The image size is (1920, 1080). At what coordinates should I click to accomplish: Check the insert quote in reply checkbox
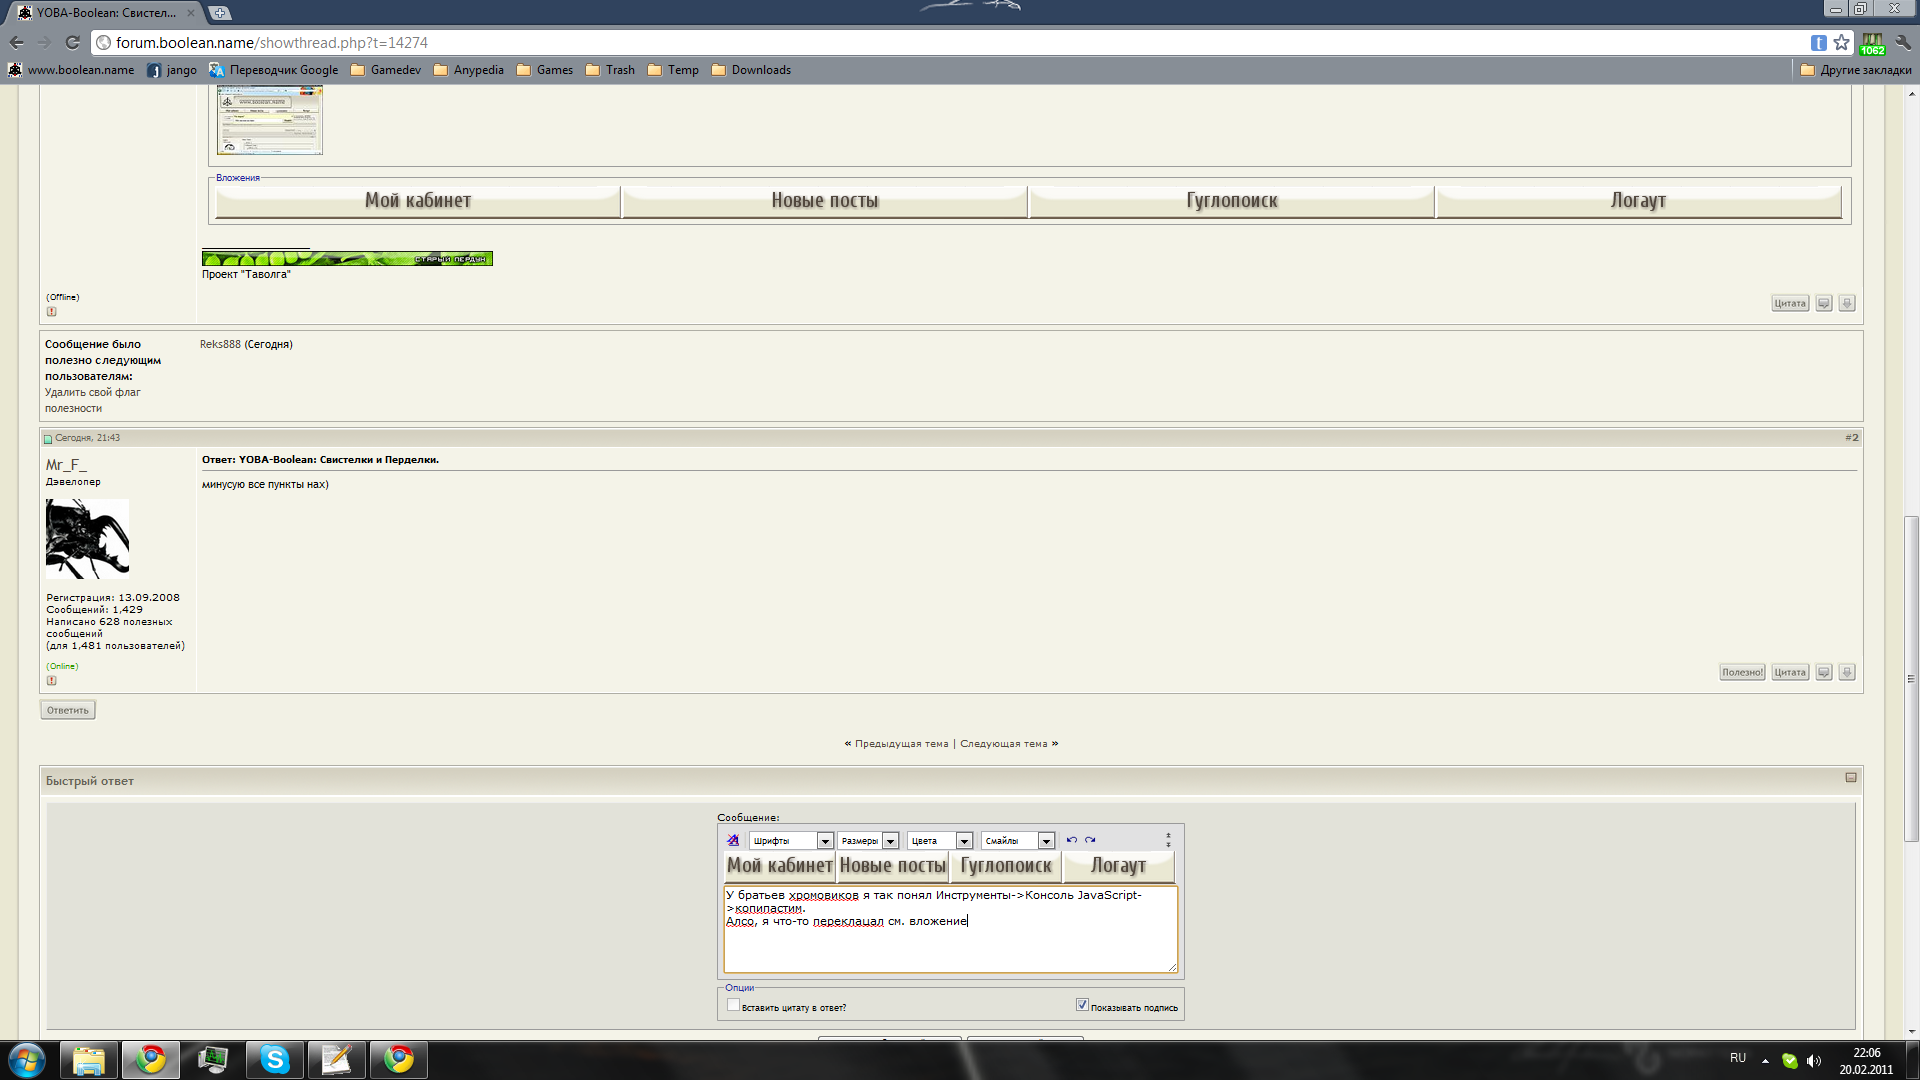[x=733, y=1005]
